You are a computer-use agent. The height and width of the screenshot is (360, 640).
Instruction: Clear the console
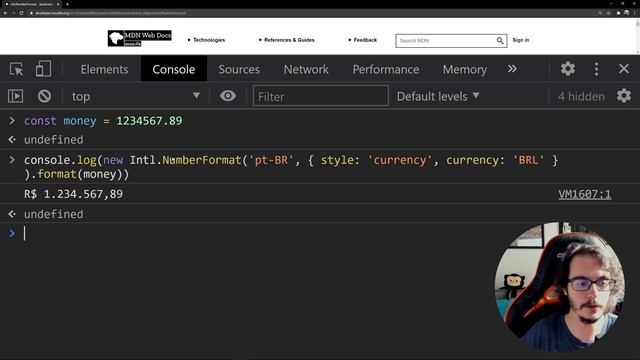(44, 96)
